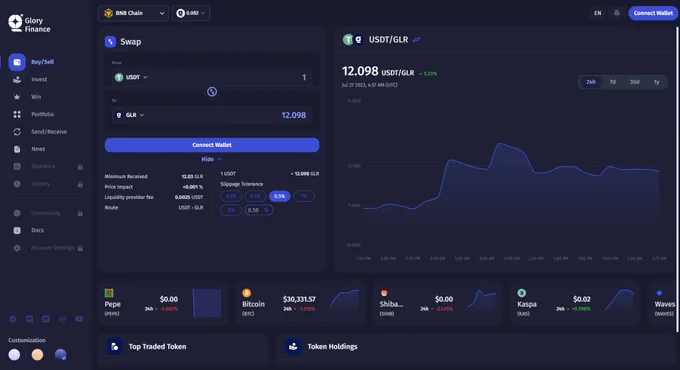
Task: Click the Glory Finance logo
Action: coord(29,24)
